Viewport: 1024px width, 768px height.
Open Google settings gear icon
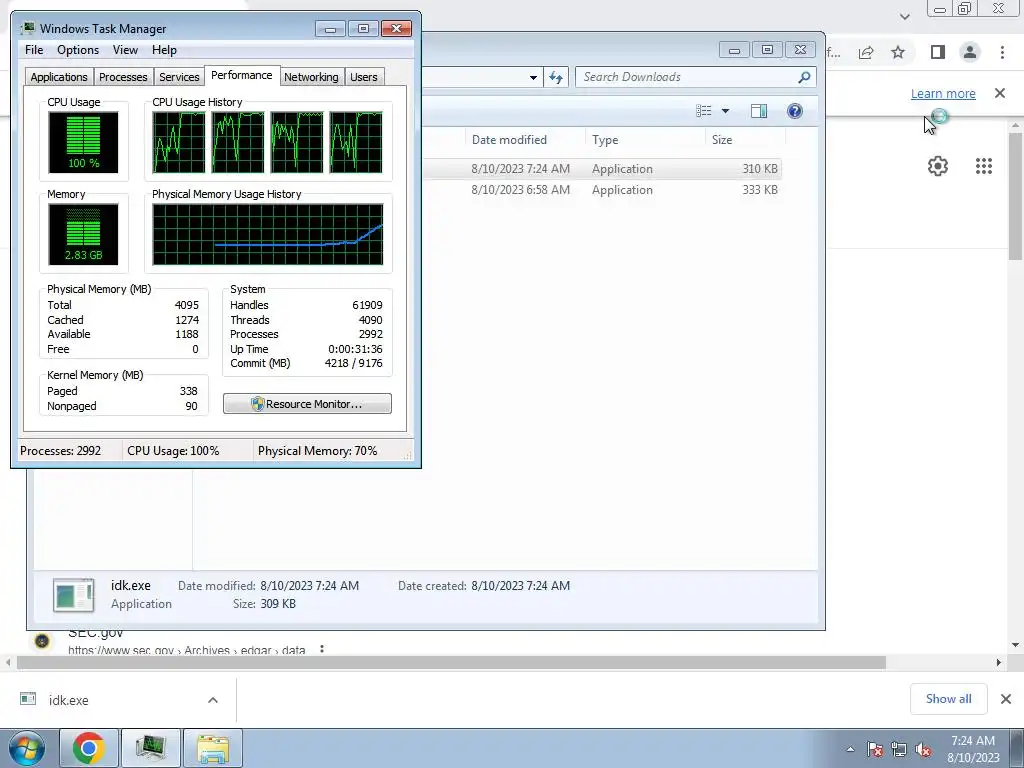(x=938, y=166)
